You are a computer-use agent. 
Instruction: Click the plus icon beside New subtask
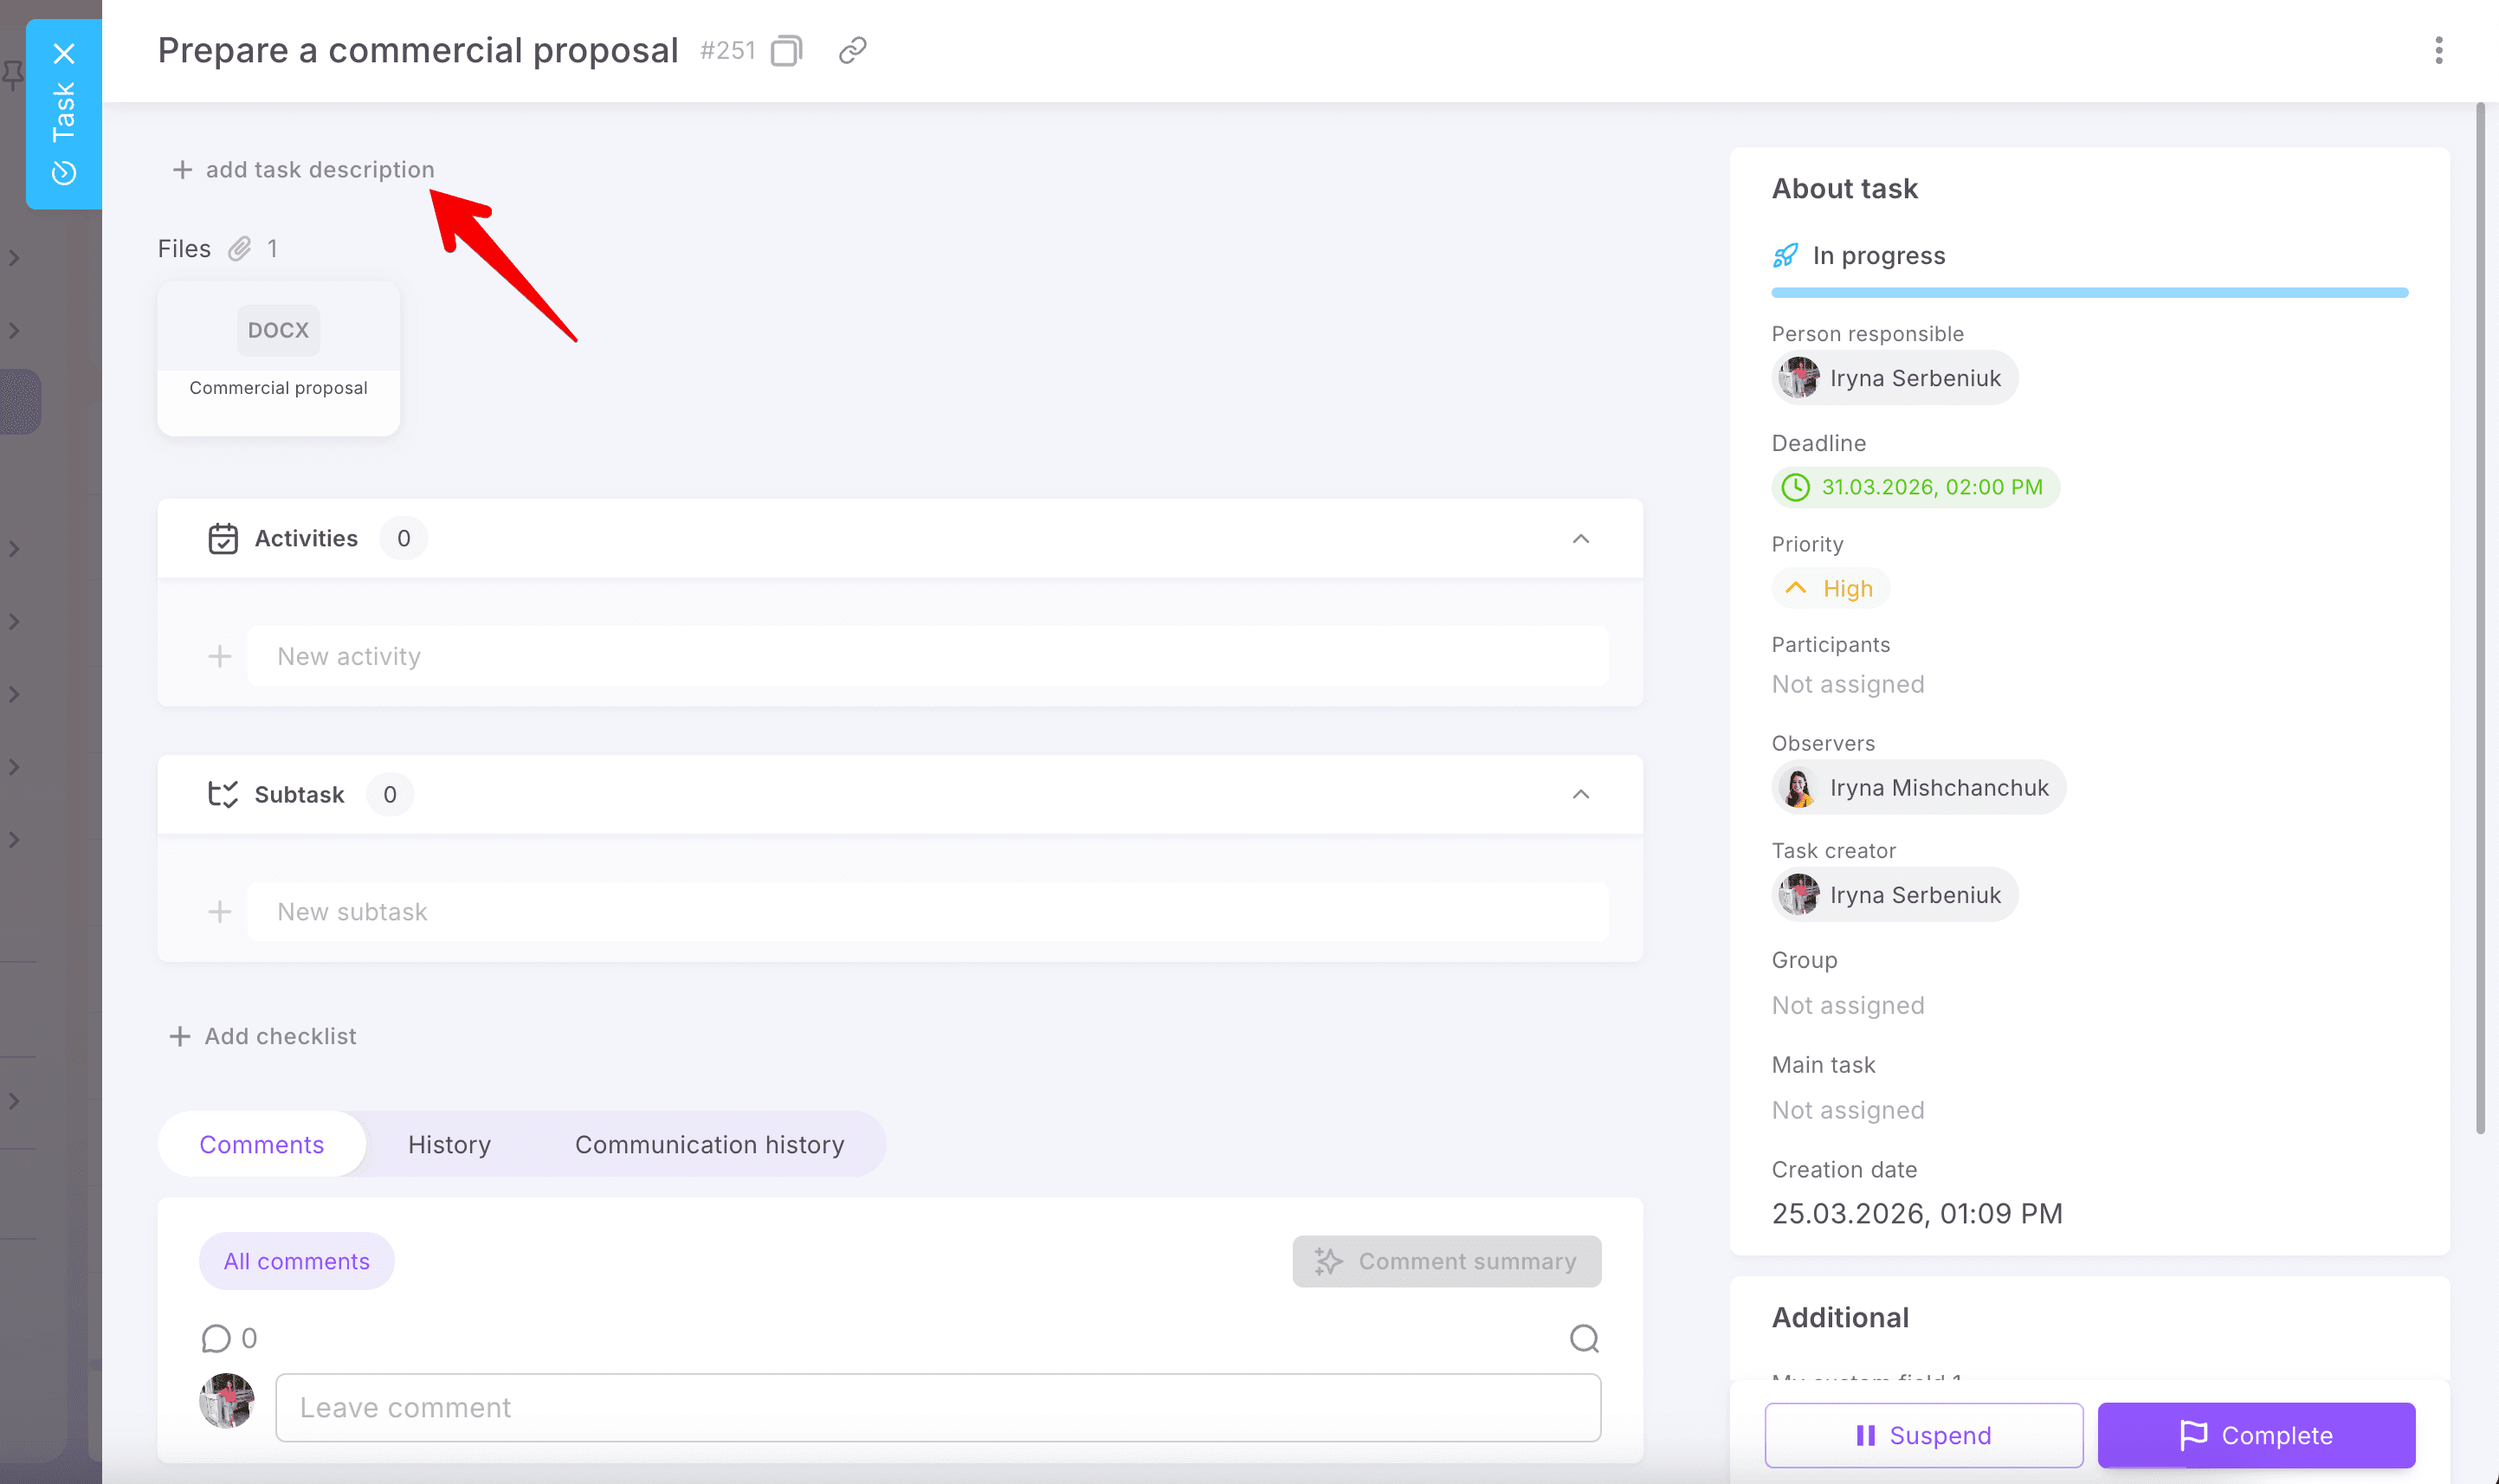pyautogui.click(x=219, y=912)
